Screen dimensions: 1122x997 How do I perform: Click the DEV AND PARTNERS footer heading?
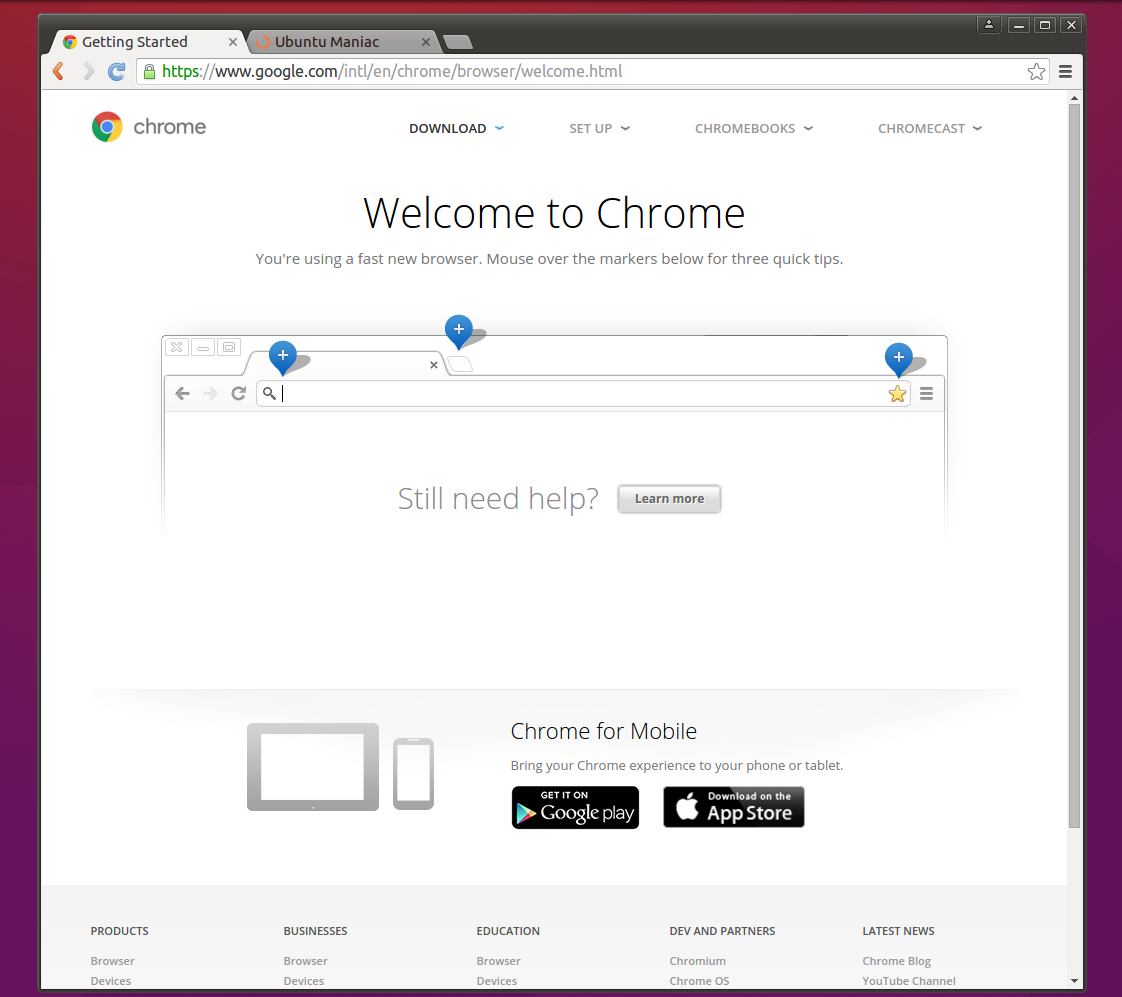click(722, 931)
